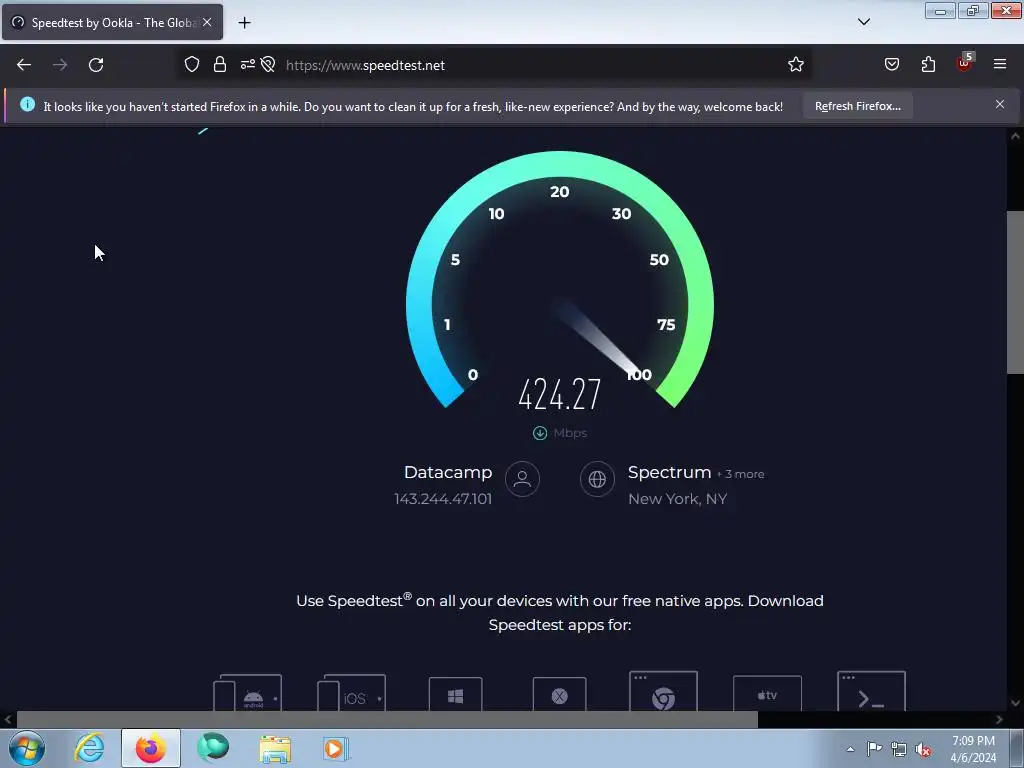1024x768 pixels.
Task: Select the Speedtest by Ookla tab
Action: pos(112,22)
